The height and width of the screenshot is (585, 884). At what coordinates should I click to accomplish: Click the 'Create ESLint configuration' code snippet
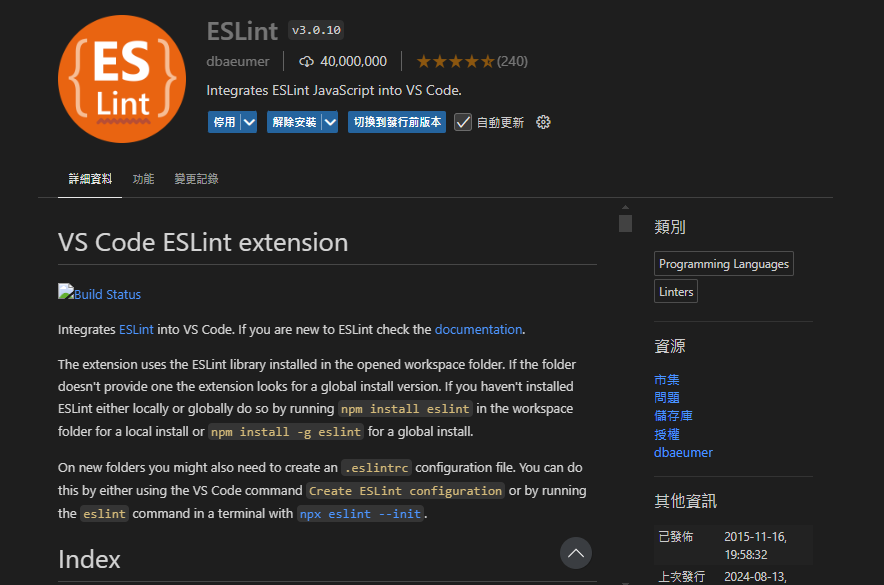tap(405, 491)
